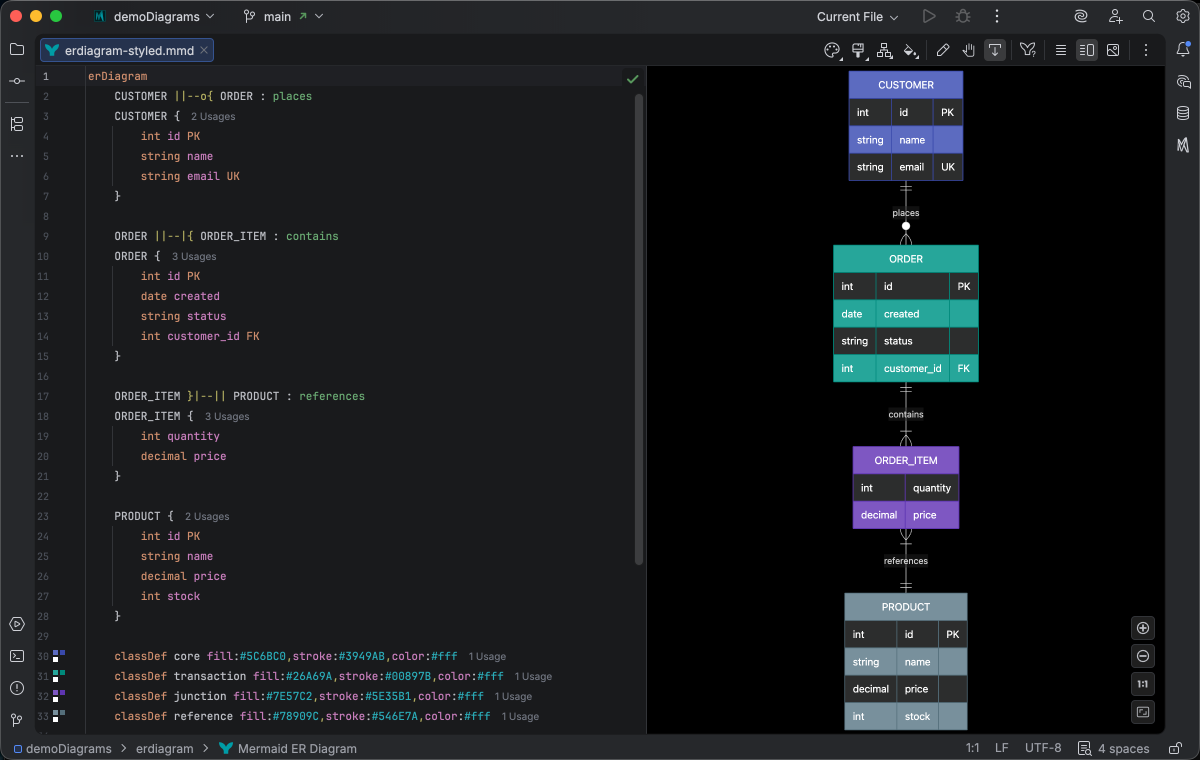The height and width of the screenshot is (760, 1200).
Task: Open the 4 spaces indent selector
Action: [x=1114, y=748]
